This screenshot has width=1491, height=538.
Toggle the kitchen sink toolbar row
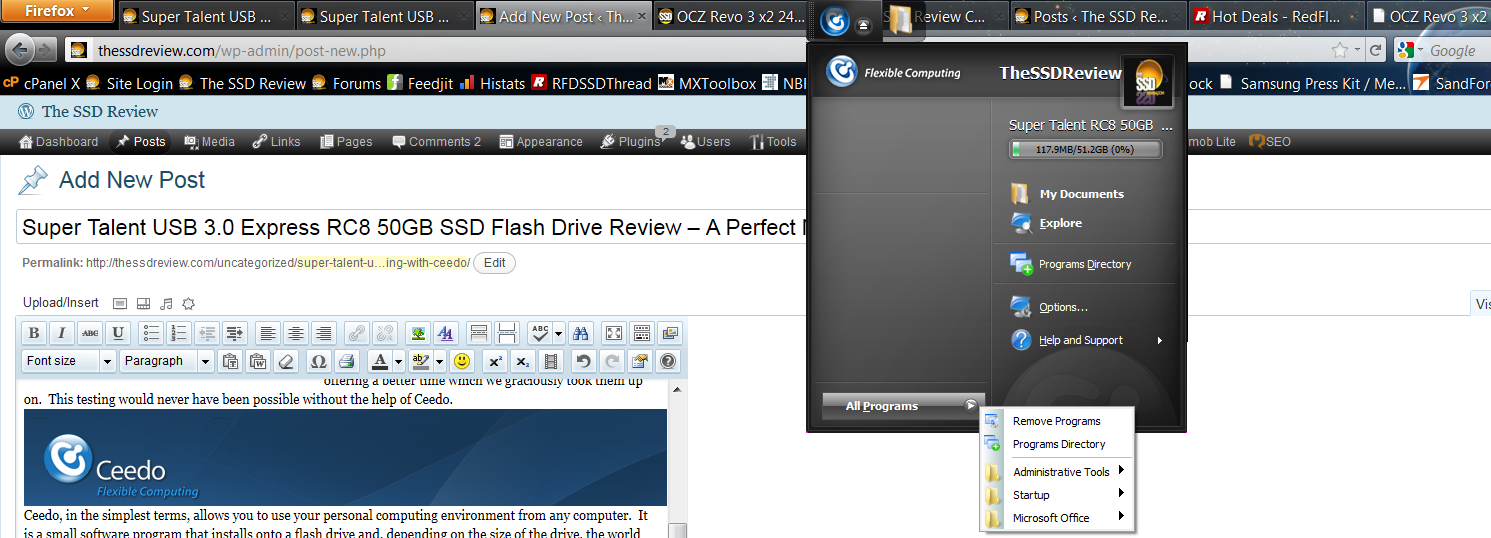coord(643,333)
